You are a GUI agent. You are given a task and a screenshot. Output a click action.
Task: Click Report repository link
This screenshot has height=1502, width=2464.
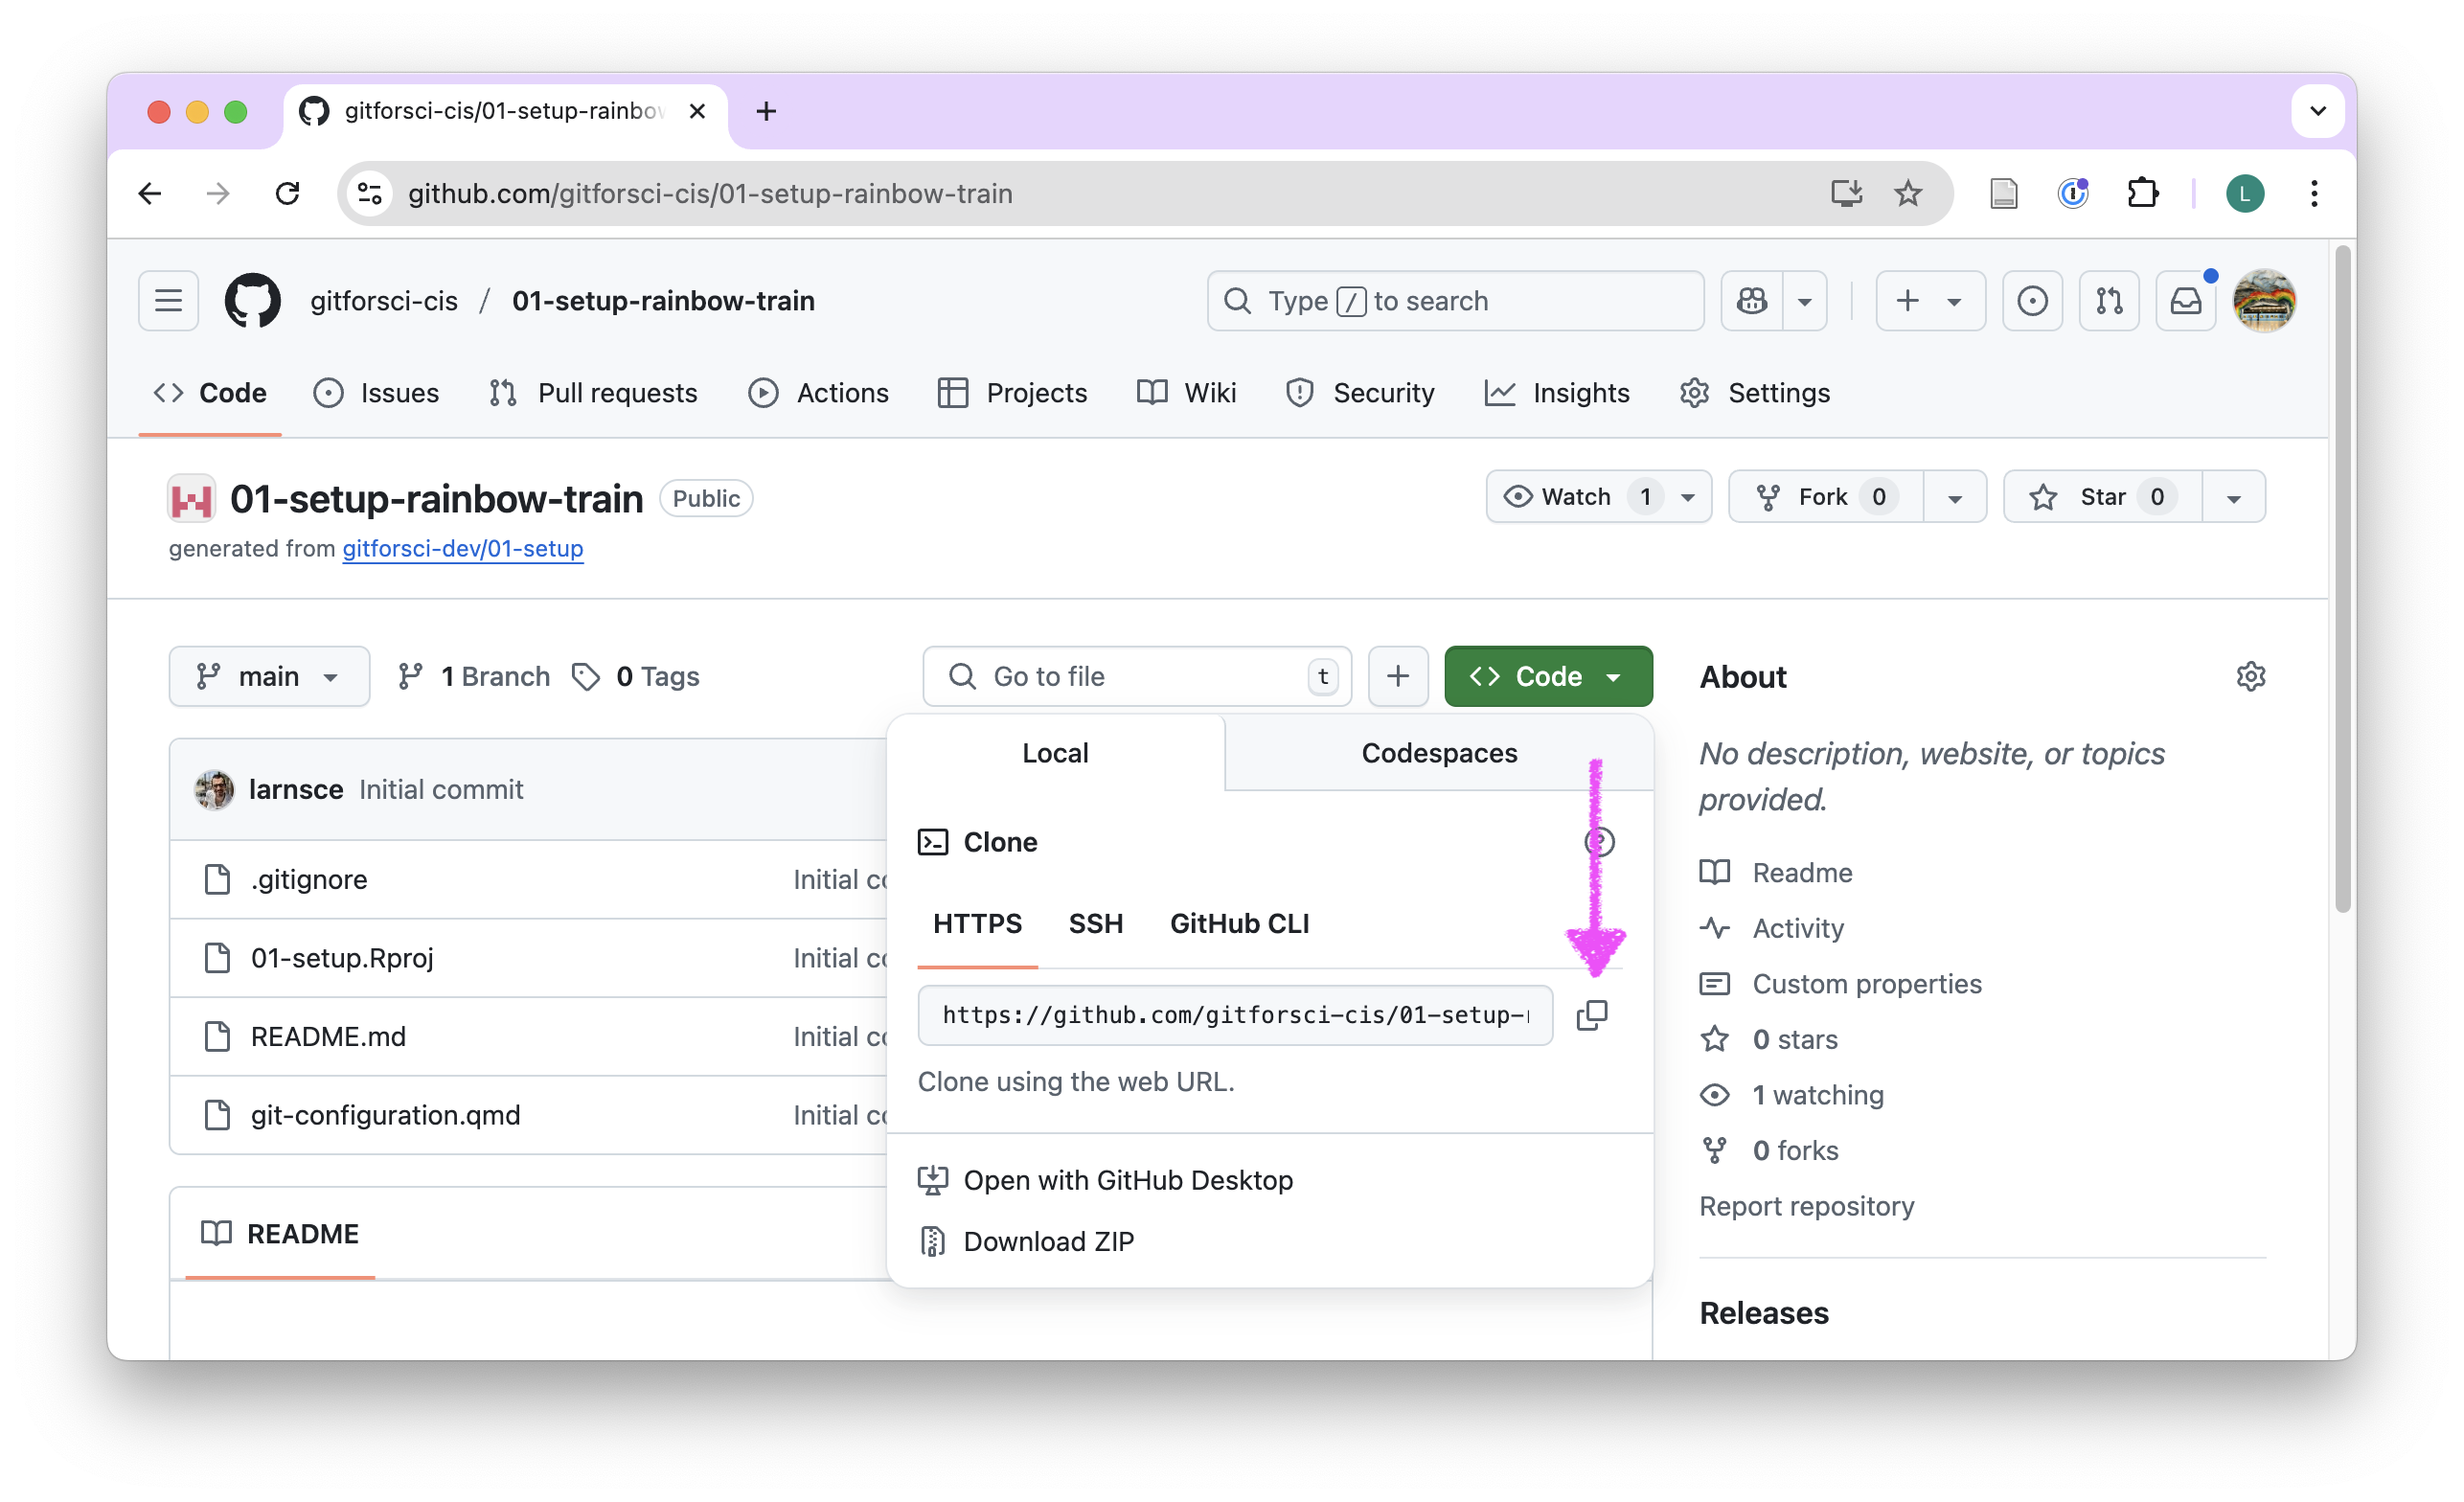[x=1806, y=1206]
